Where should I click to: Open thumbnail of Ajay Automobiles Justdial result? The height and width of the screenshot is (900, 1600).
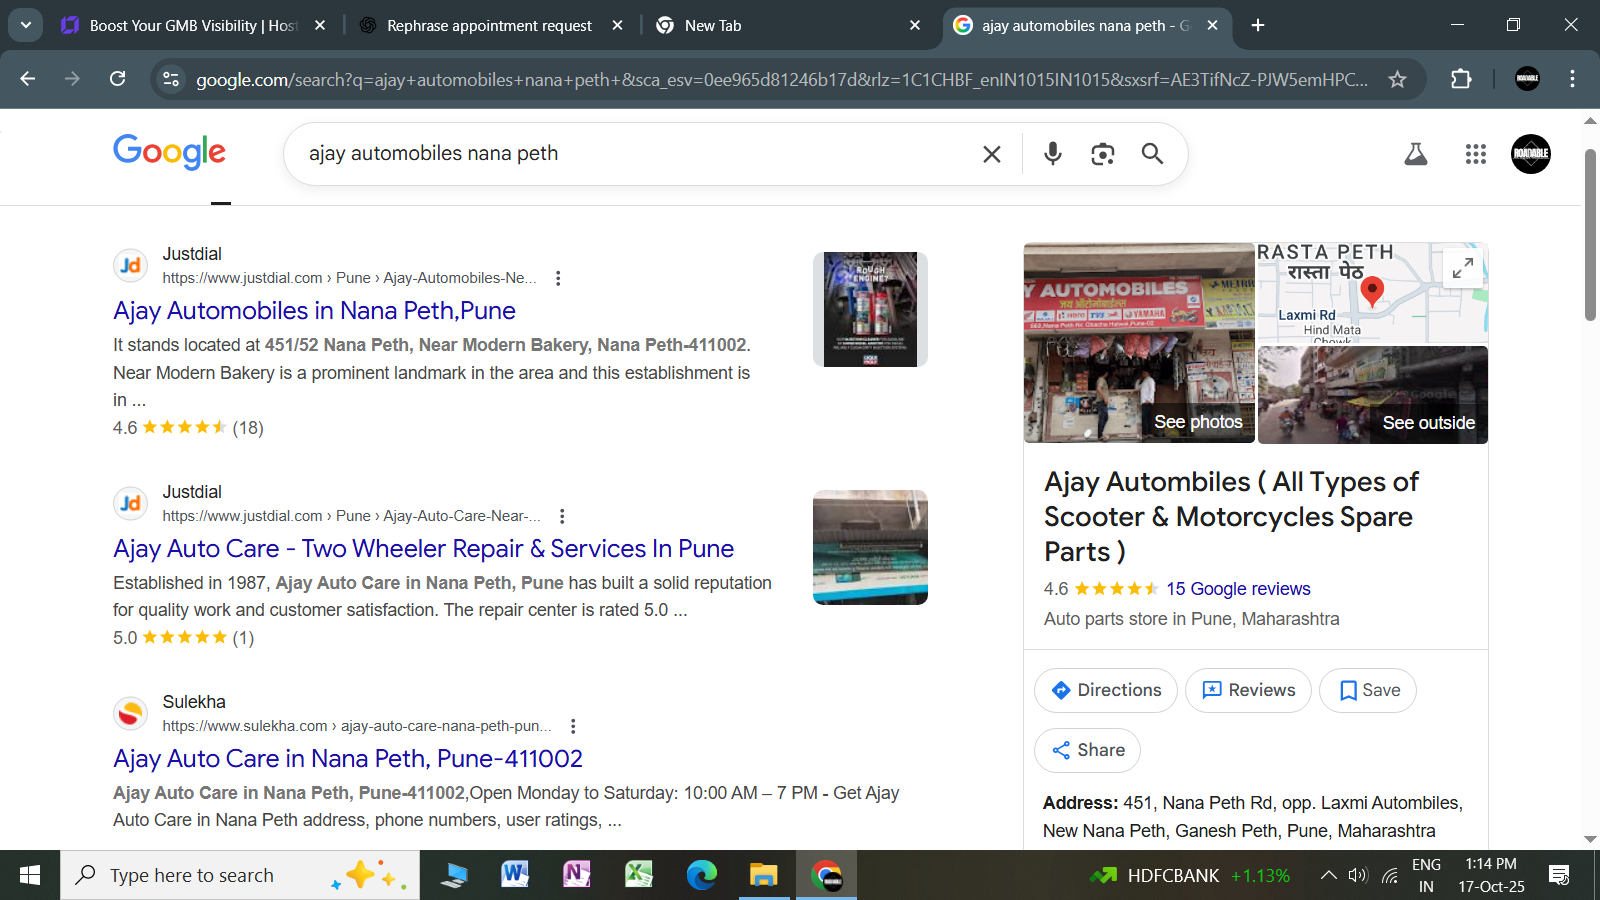(x=870, y=309)
